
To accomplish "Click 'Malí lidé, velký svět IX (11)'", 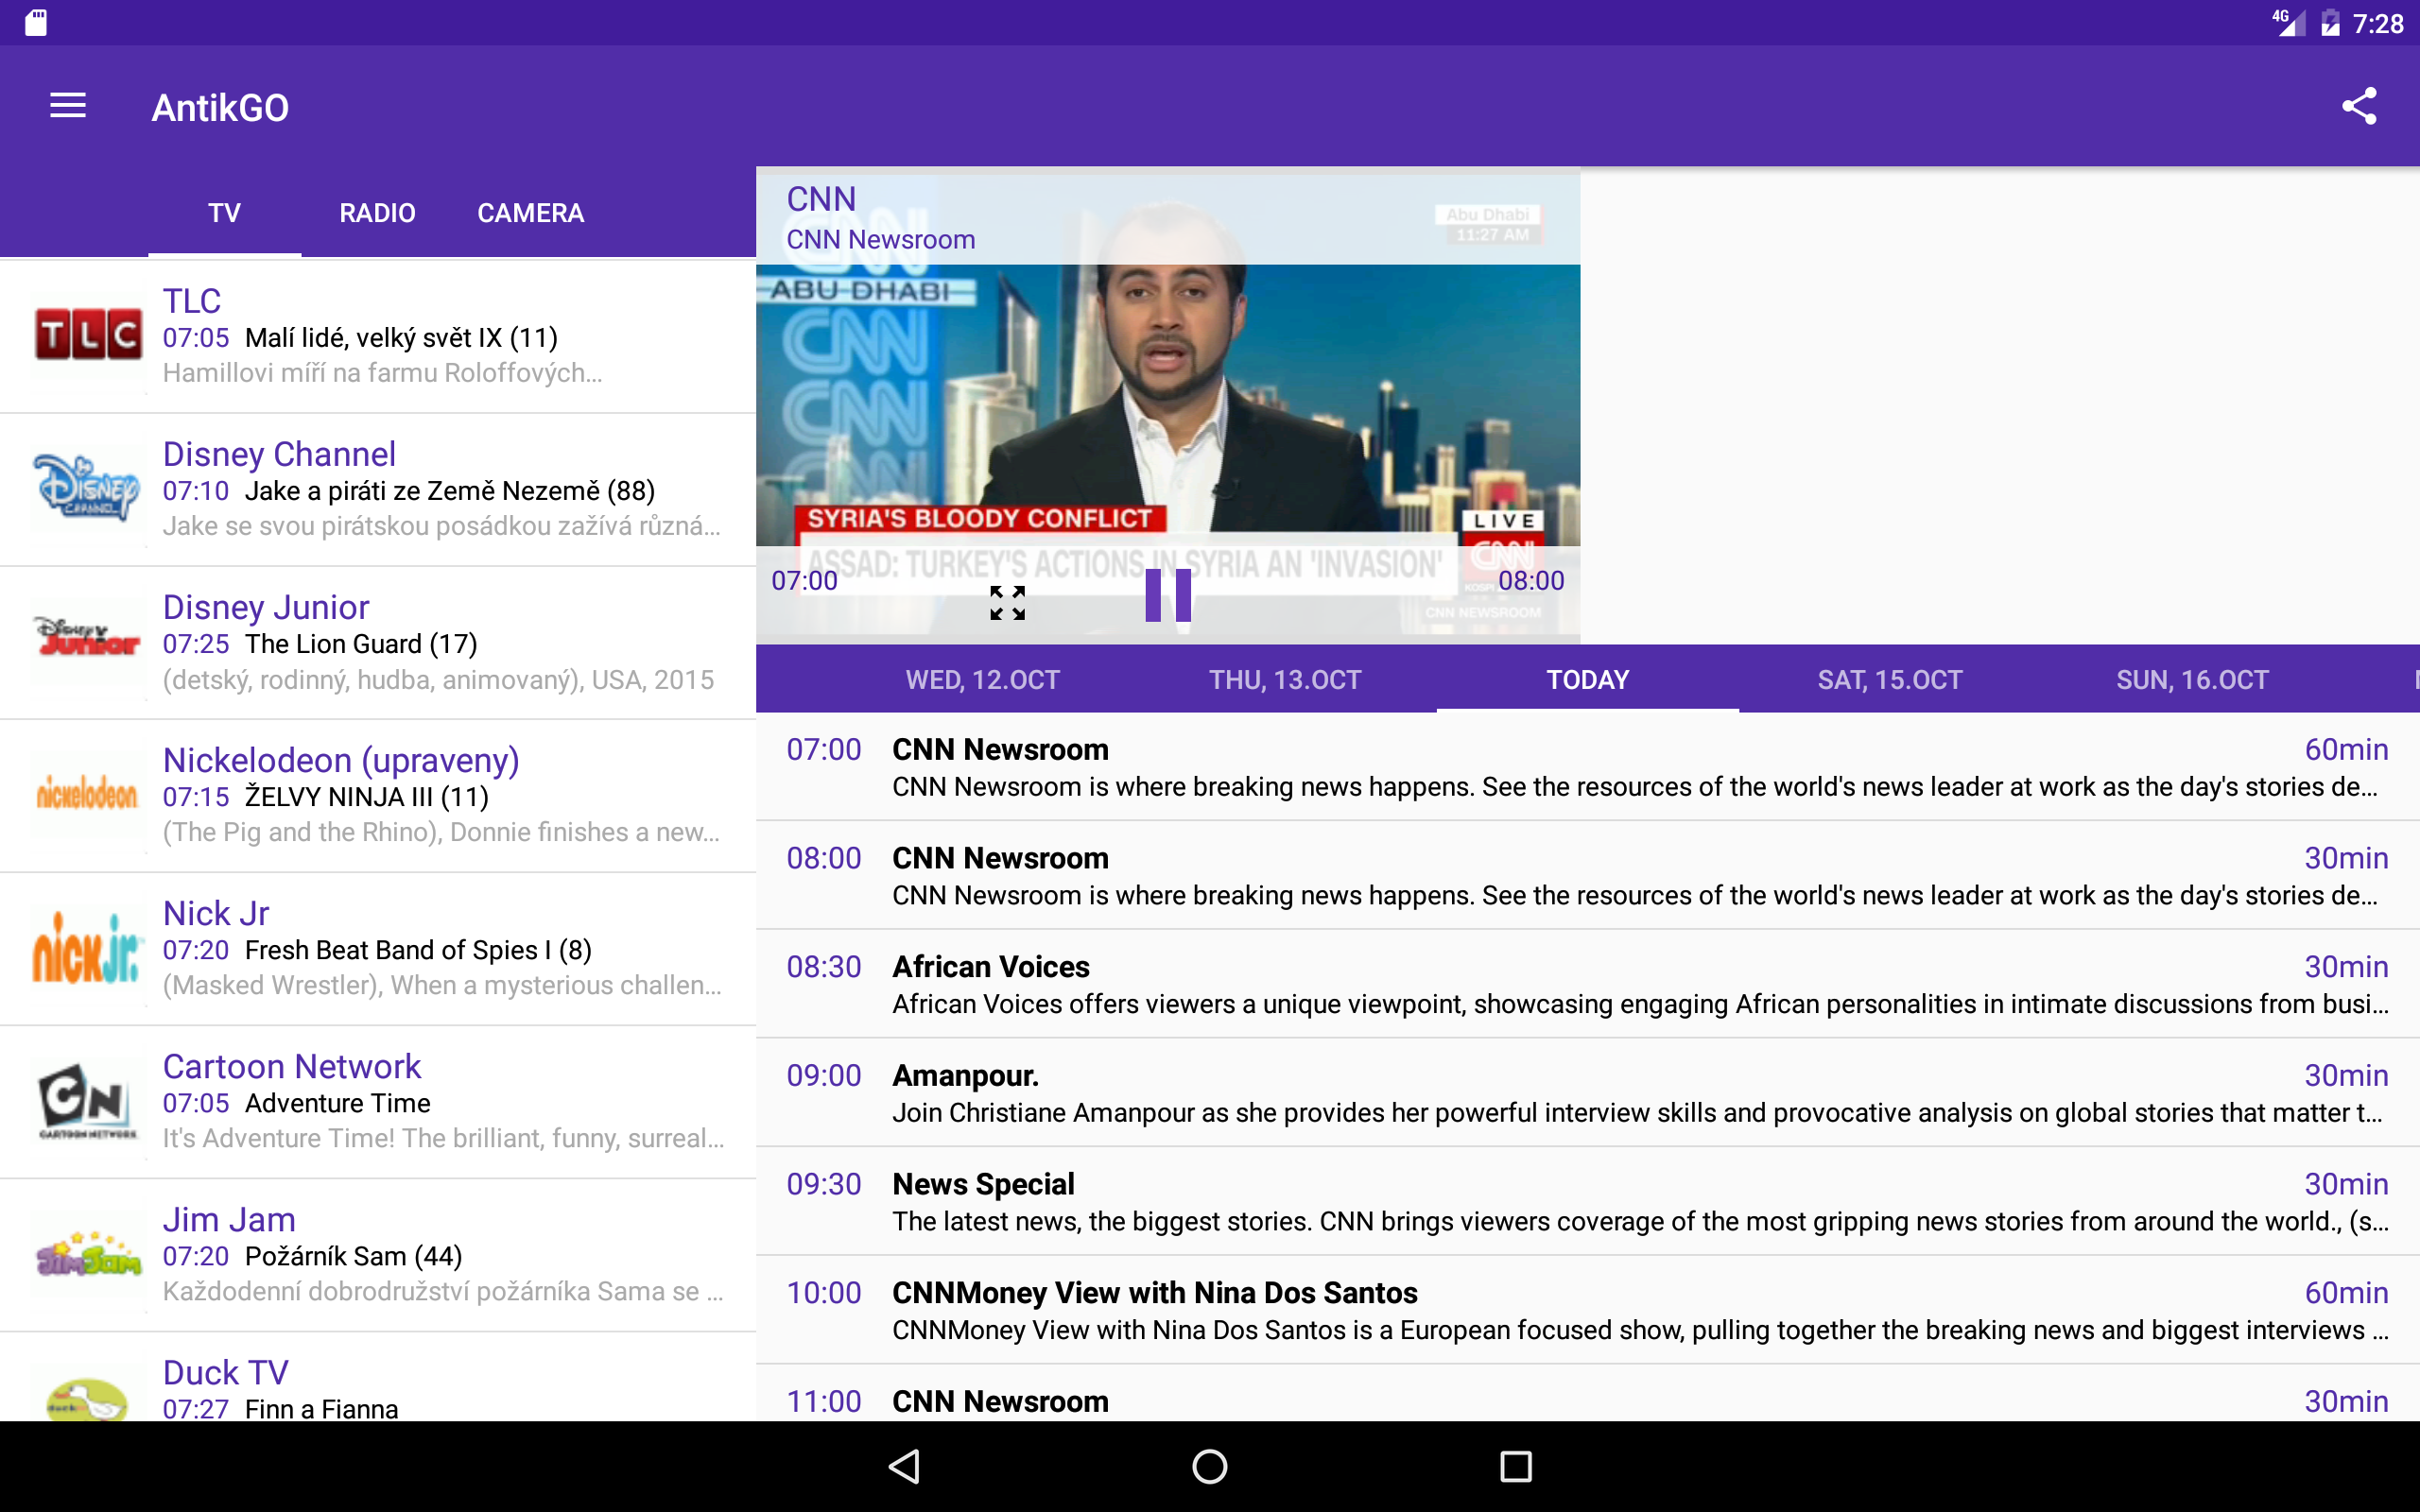I will pos(401,338).
